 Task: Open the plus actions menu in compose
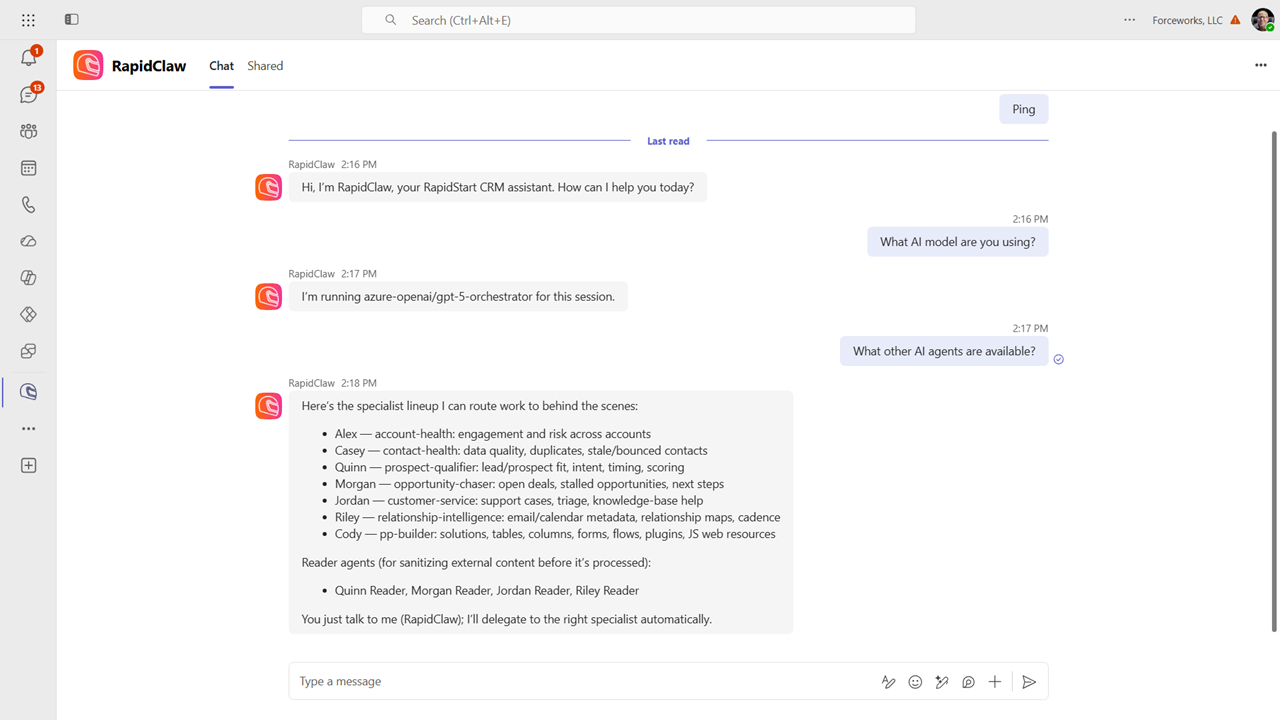tap(995, 682)
